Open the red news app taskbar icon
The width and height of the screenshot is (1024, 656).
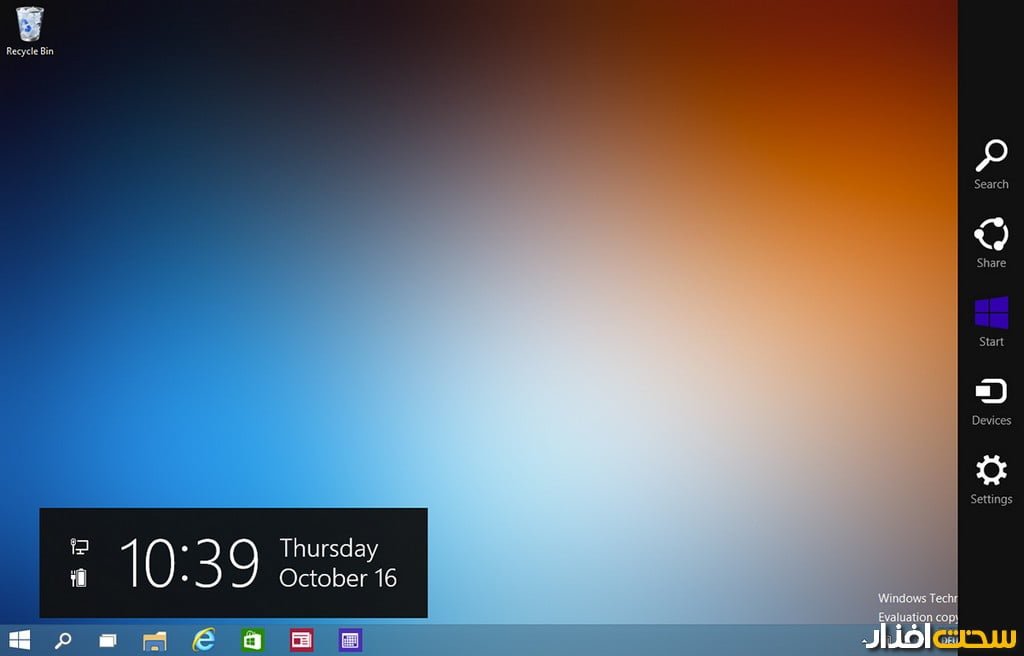(x=301, y=640)
